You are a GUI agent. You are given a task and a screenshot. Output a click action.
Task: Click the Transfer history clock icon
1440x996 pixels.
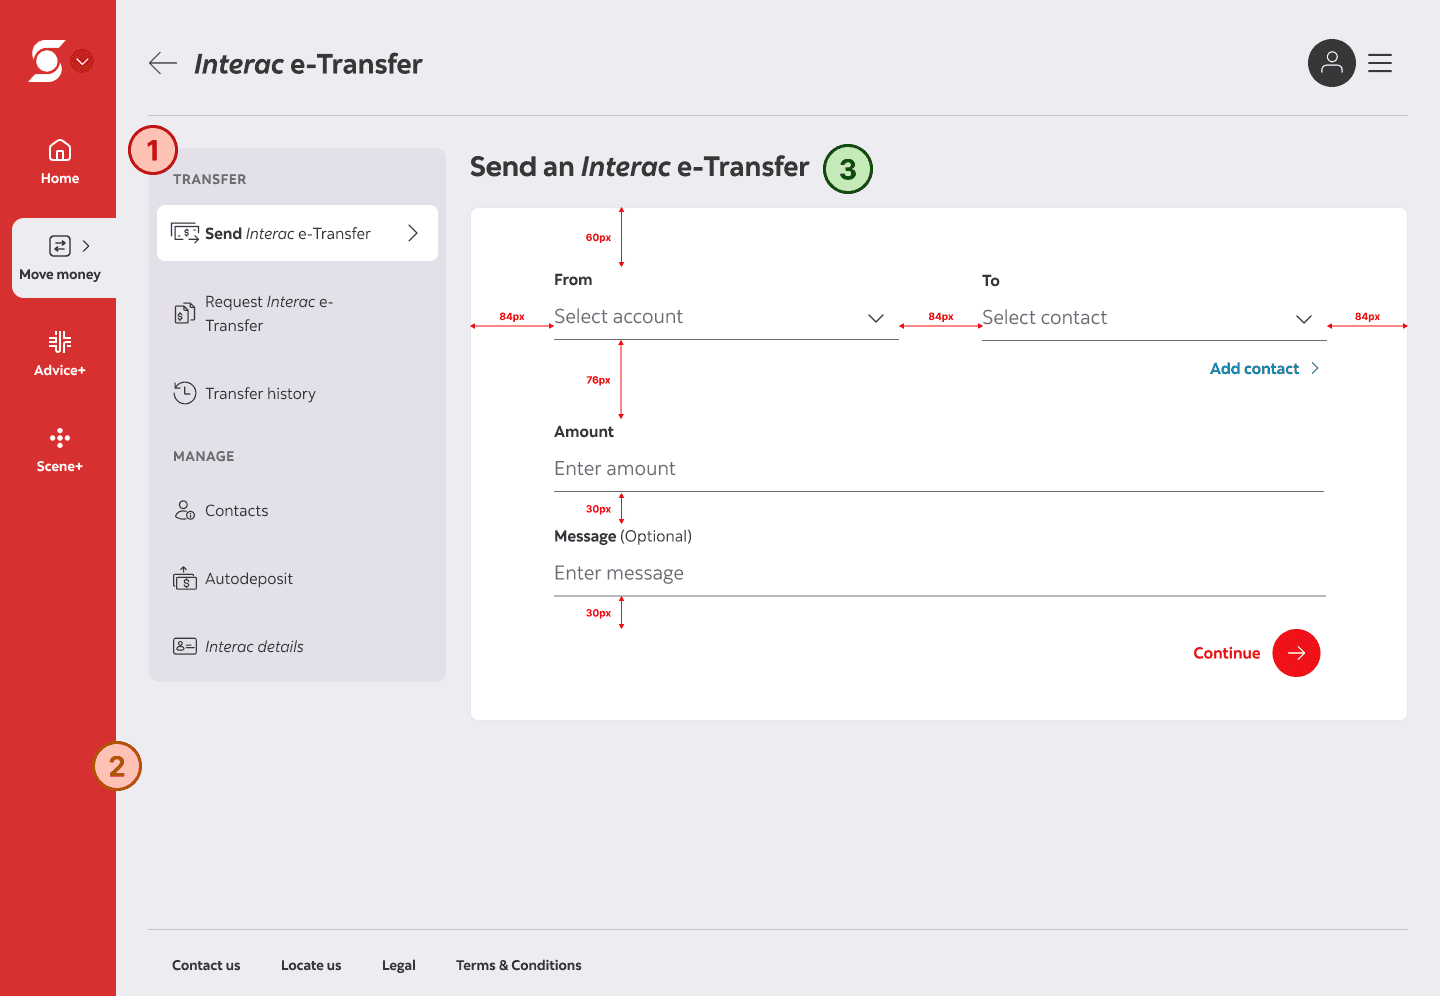[x=185, y=393]
